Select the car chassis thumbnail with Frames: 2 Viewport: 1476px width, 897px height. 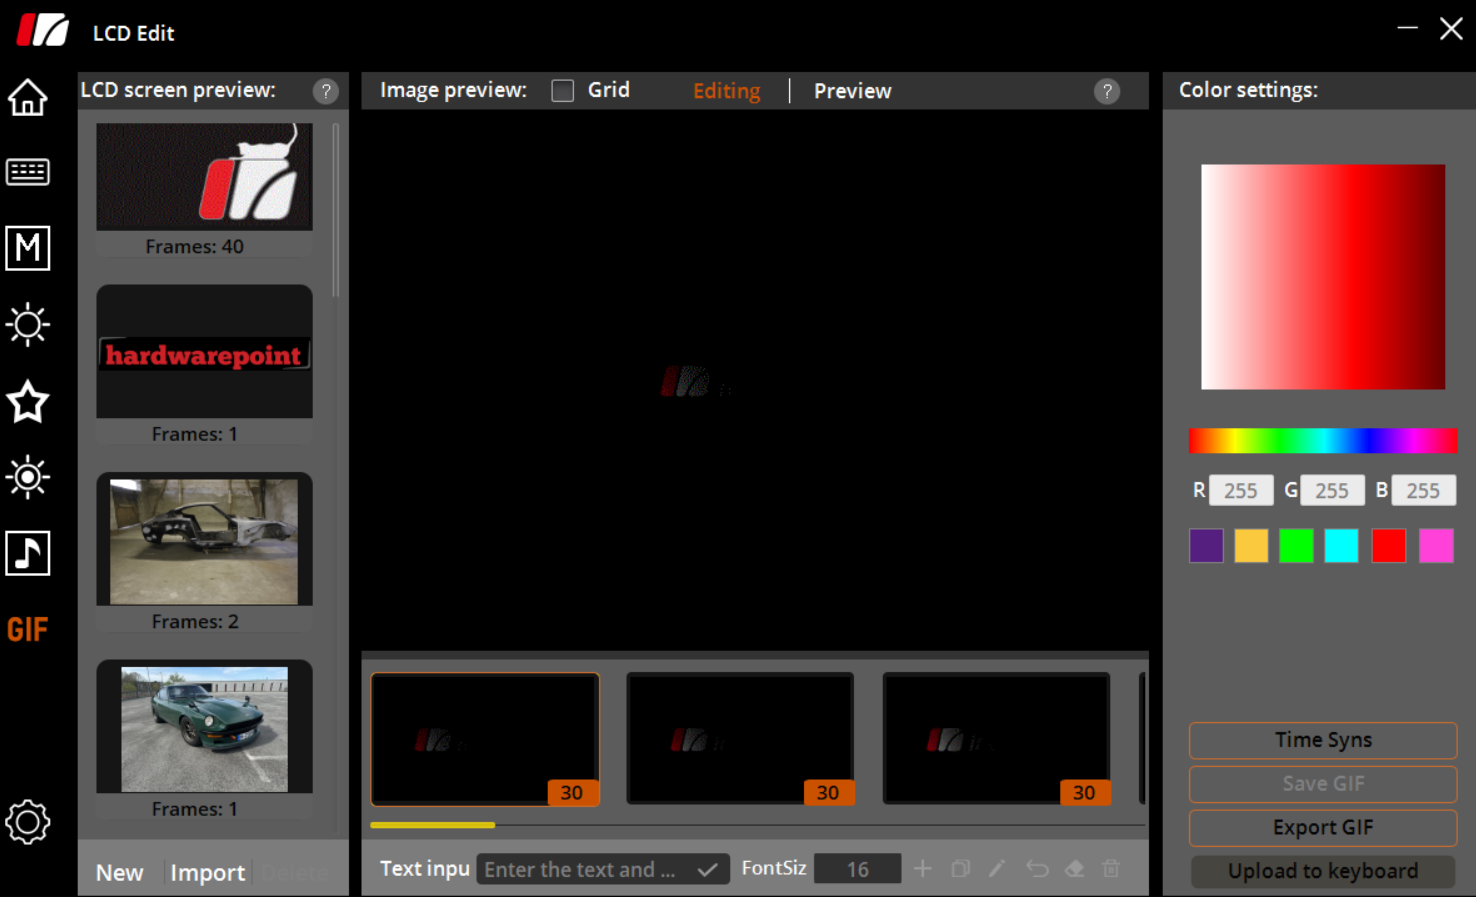pyautogui.click(x=204, y=539)
